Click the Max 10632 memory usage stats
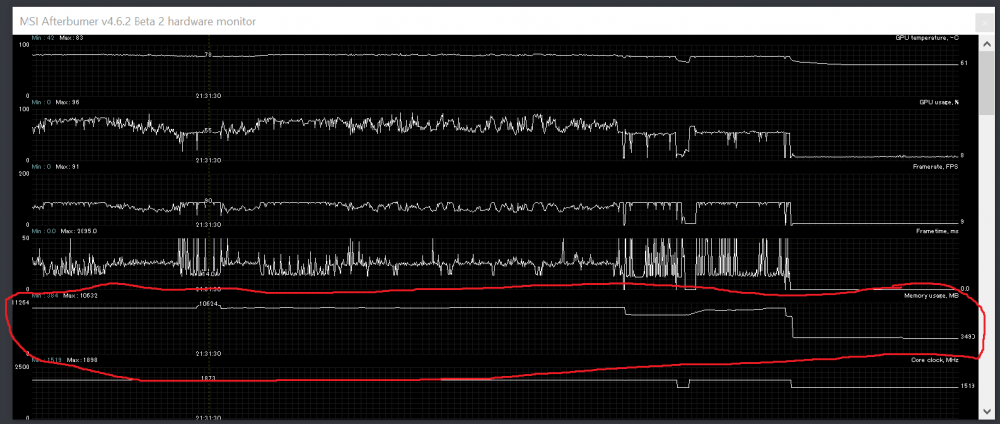This screenshot has height=424, width=1000. click(x=79, y=296)
